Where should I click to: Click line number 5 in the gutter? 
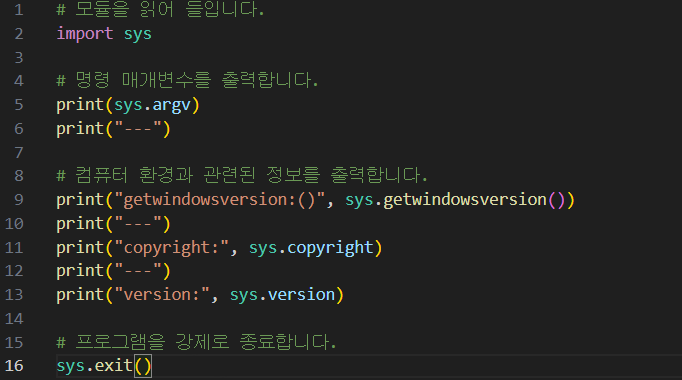tap(19, 105)
